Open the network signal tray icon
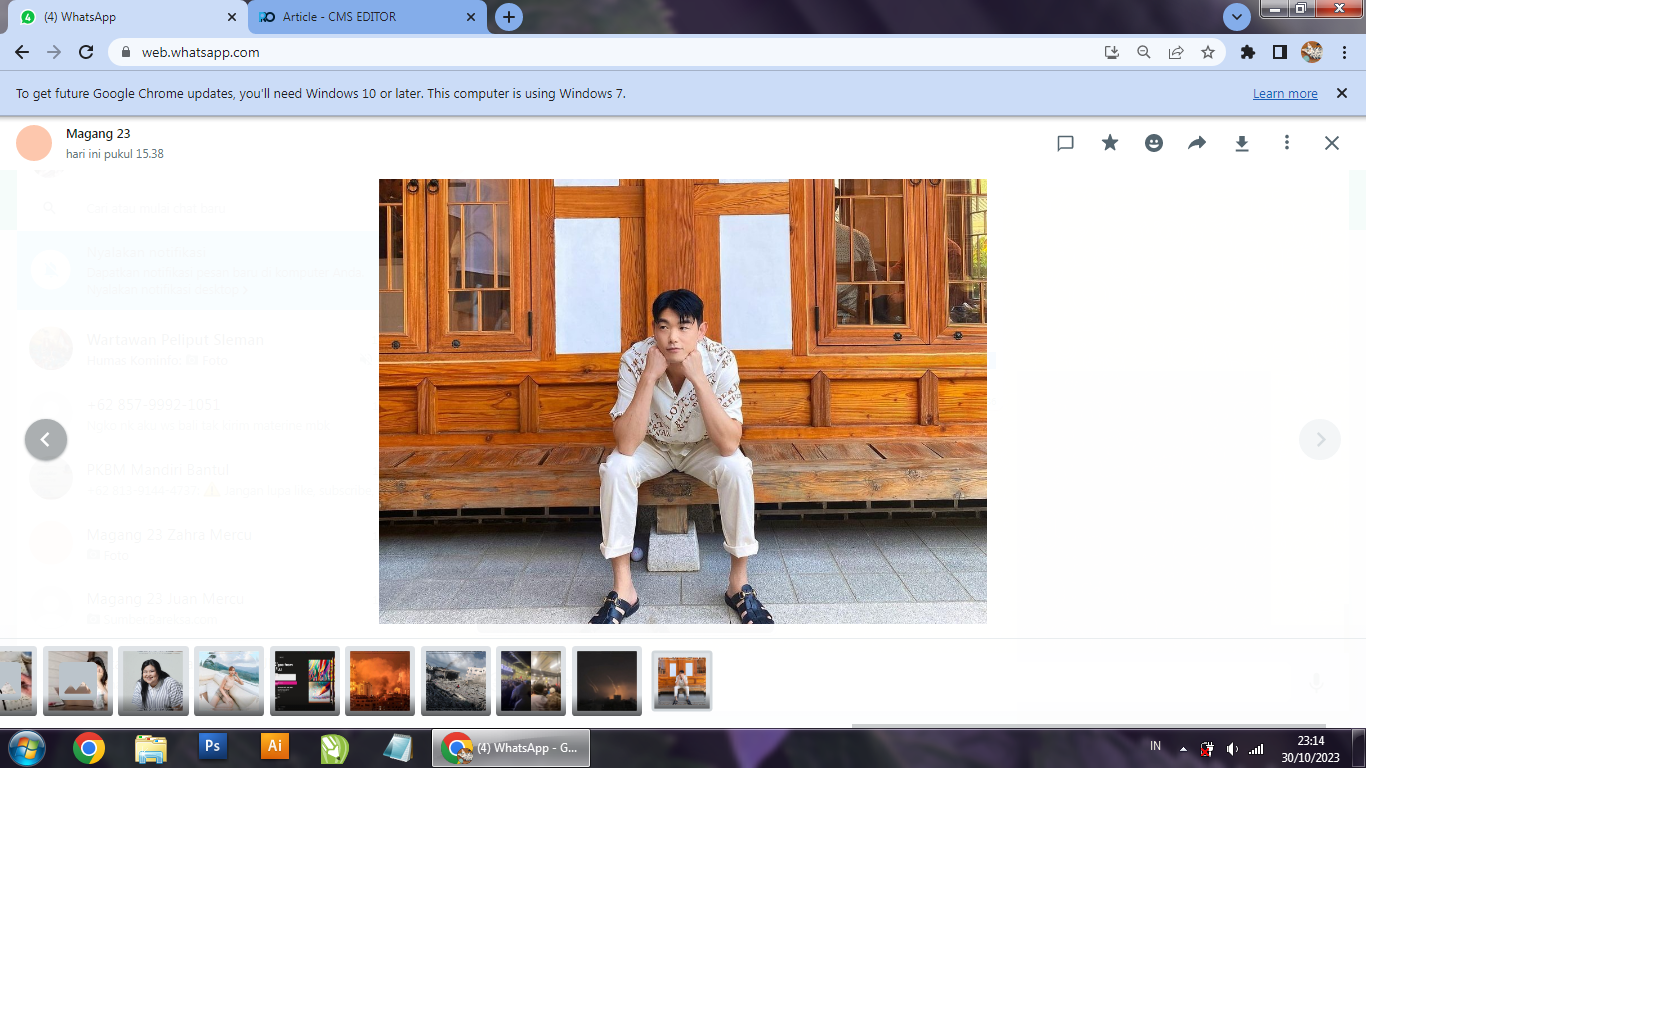This screenshot has height=1032, width=1678. (1256, 749)
